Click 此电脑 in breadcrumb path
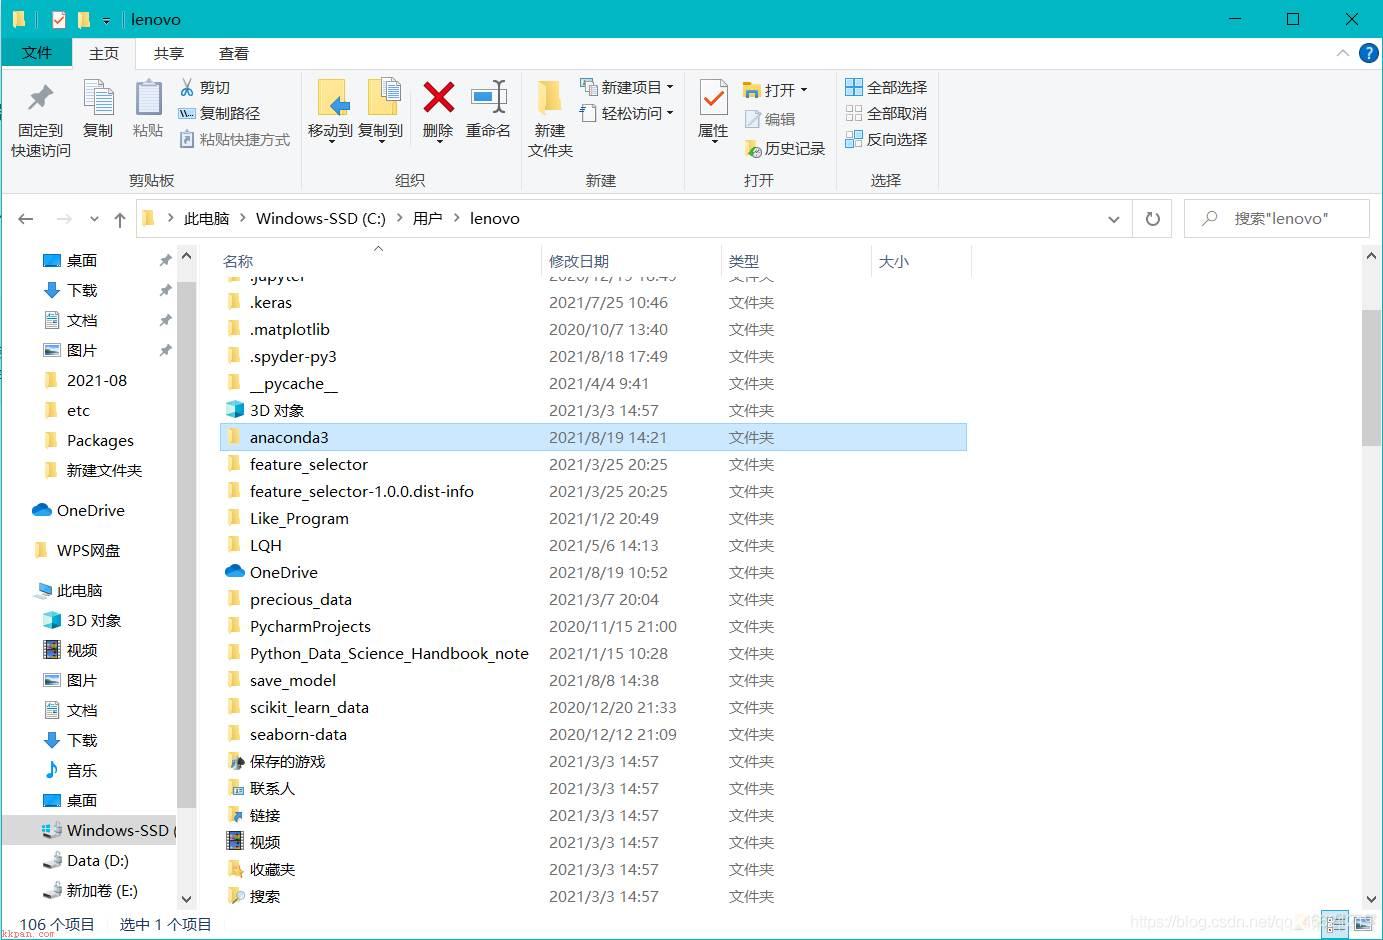 (x=206, y=218)
